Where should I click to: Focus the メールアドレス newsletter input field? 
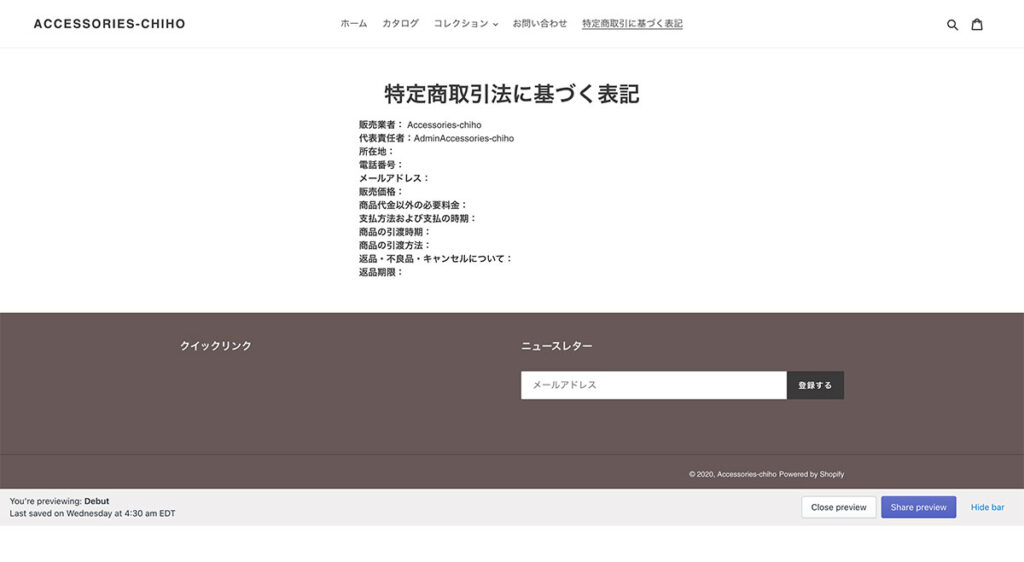(x=654, y=385)
